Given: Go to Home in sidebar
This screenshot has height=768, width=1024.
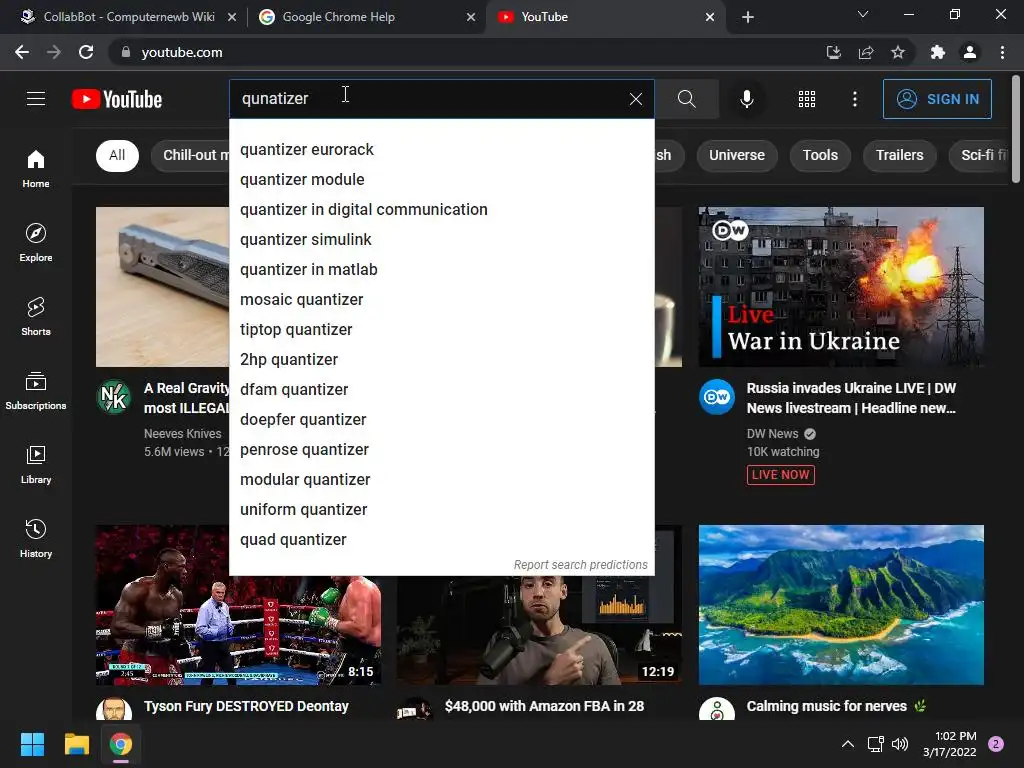Looking at the screenshot, I should [x=36, y=168].
